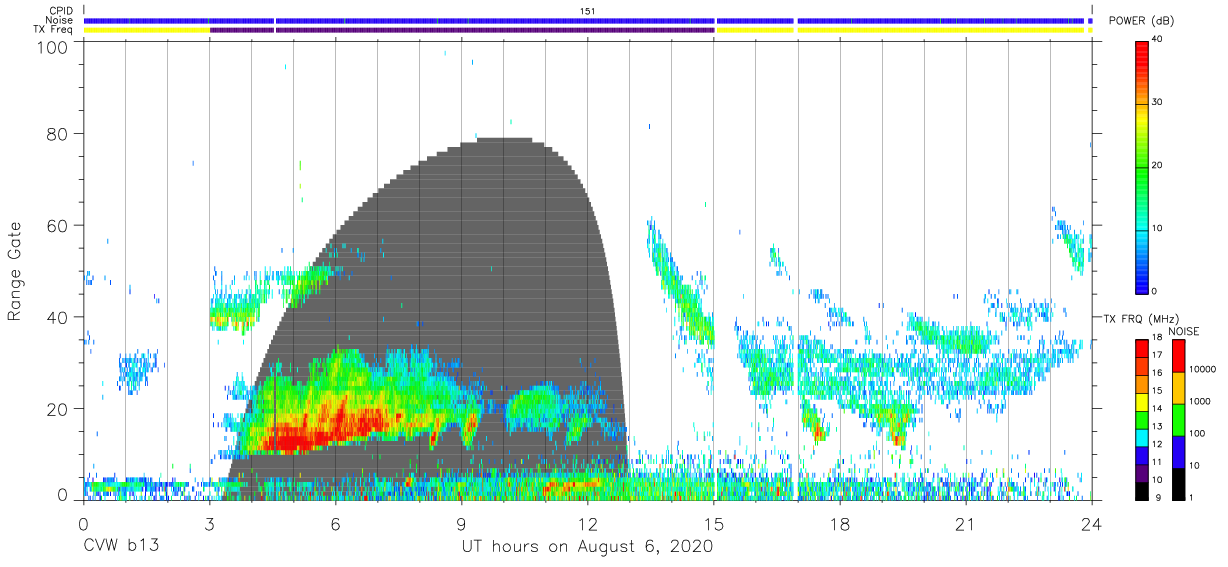Click the UT hours on August 6, 2020 caption
The image size is (1228, 567).
coord(587,547)
